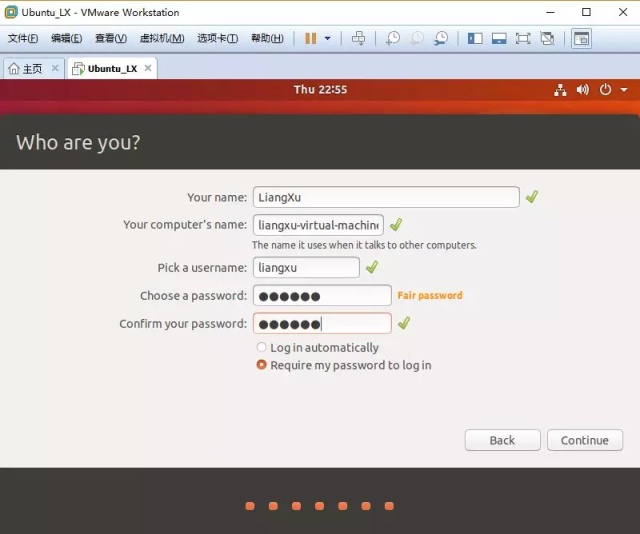The height and width of the screenshot is (534, 640).
Task: Open the console view icon
Action: (581, 39)
